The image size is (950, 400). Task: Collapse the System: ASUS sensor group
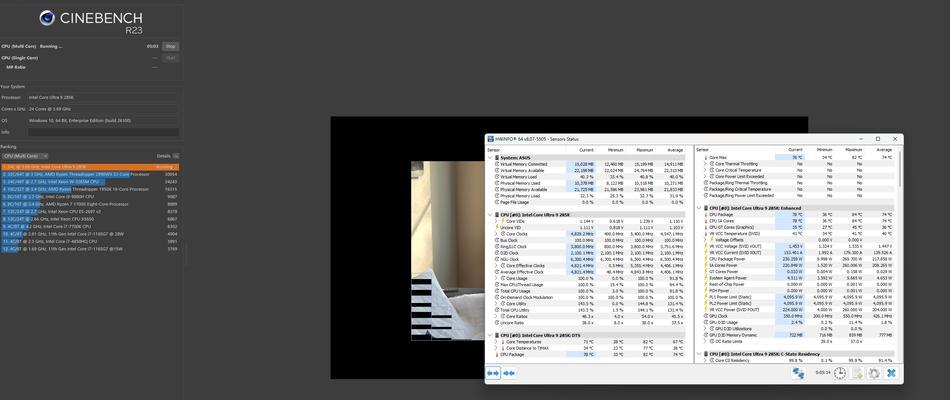490,158
